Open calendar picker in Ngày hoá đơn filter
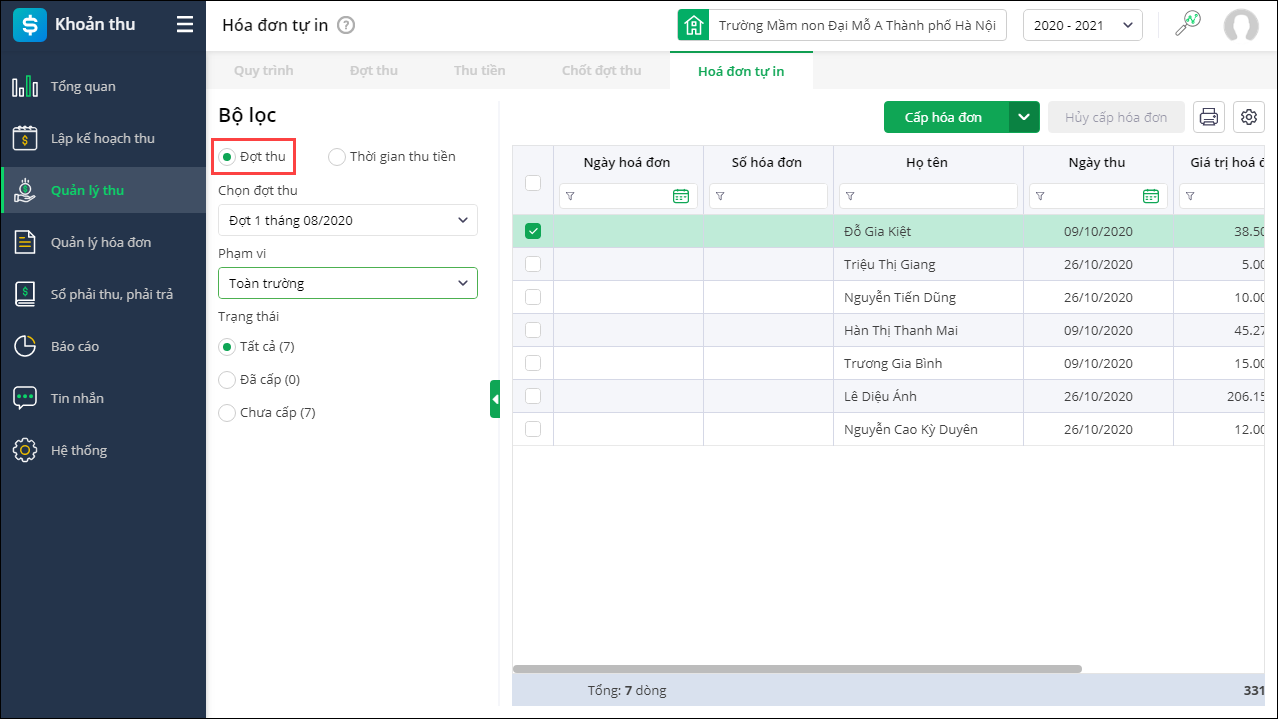The image size is (1278, 719). pyautogui.click(x=681, y=196)
